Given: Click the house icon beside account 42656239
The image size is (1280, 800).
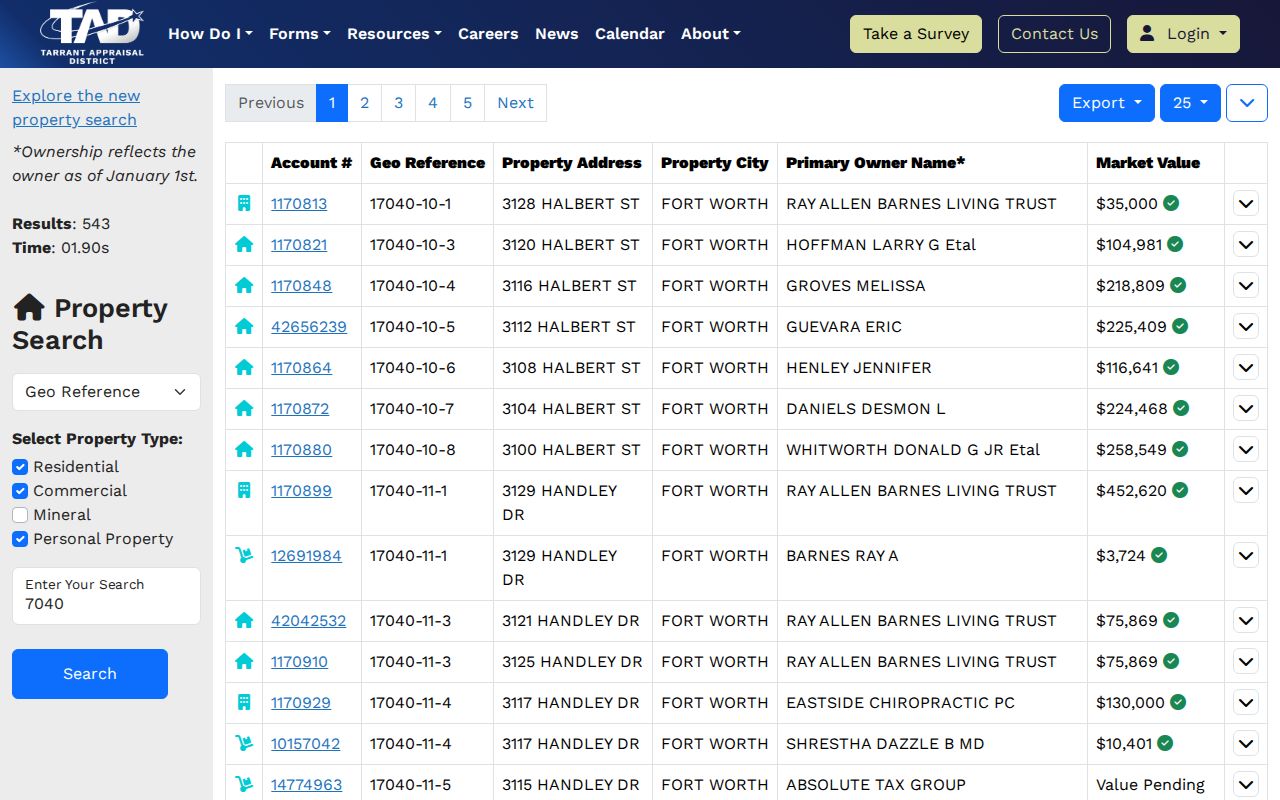Looking at the screenshot, I should 244,326.
